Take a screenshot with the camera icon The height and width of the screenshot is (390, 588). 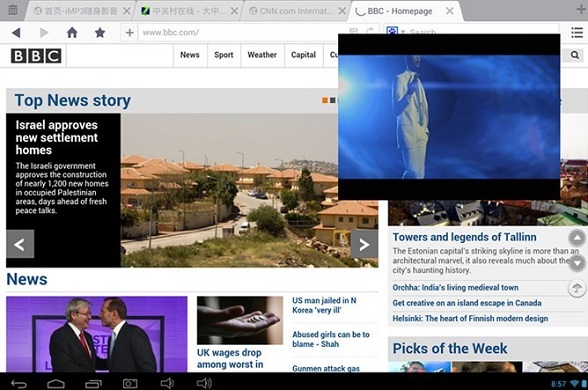click(130, 383)
